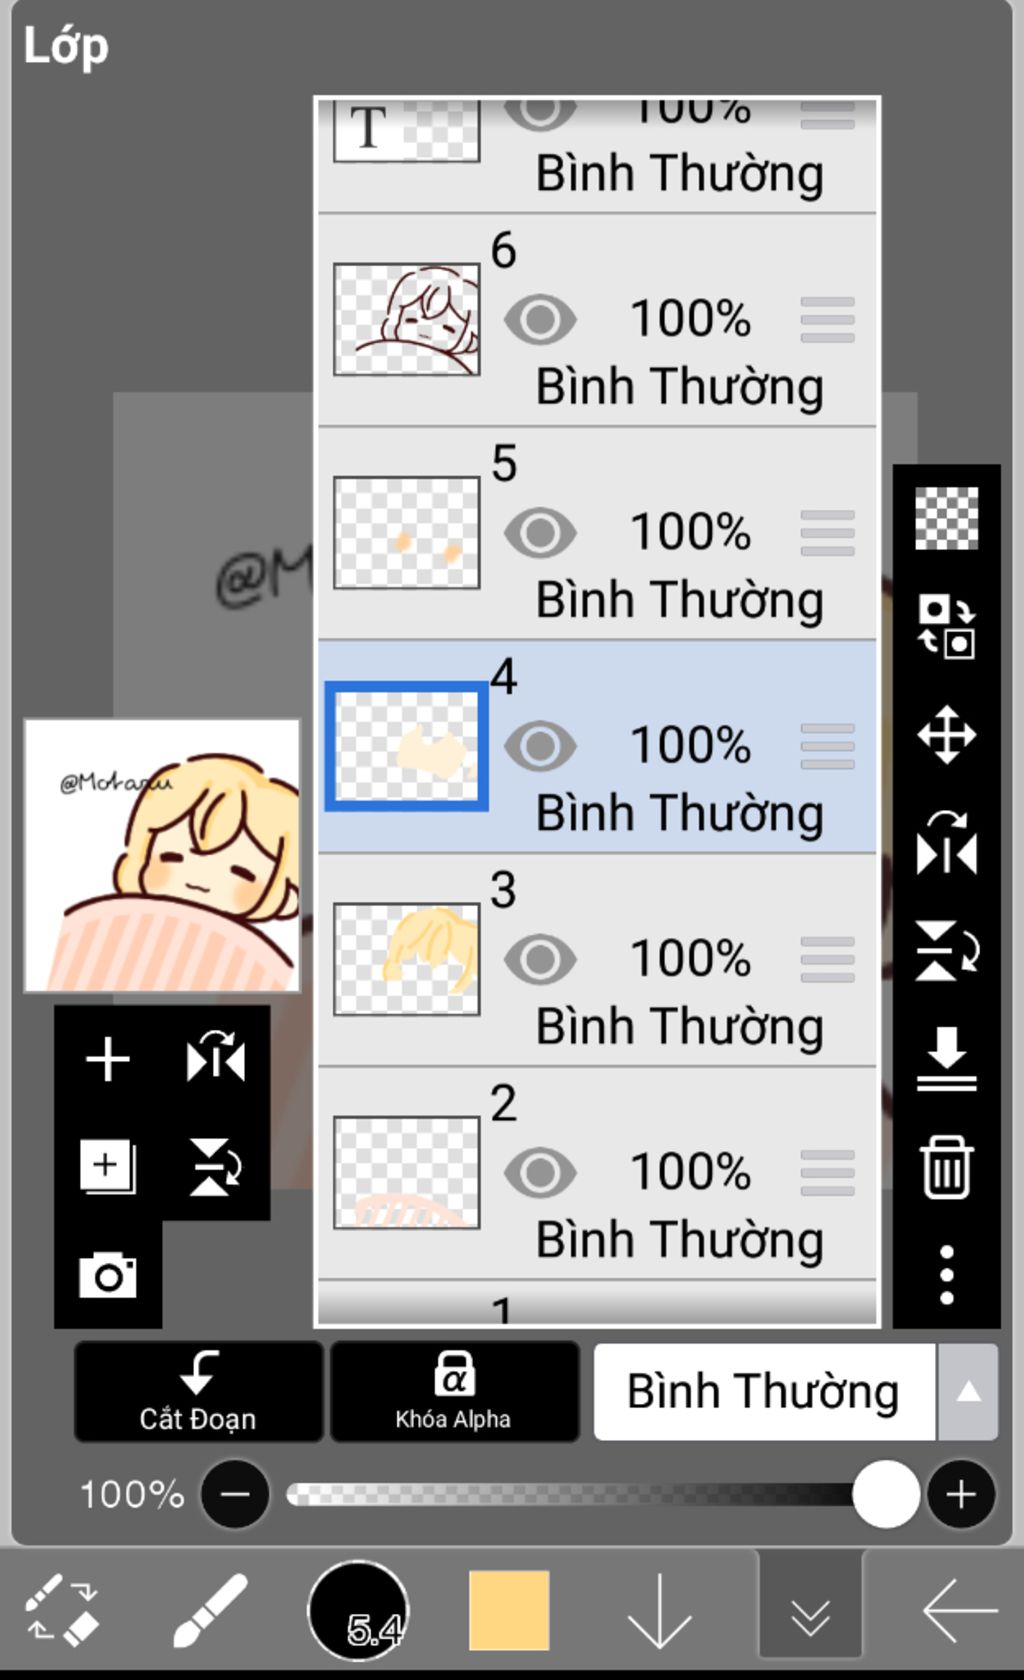This screenshot has height=1680, width=1024.
Task: Select the brush tool in bottom bar
Action: tap(211, 1610)
